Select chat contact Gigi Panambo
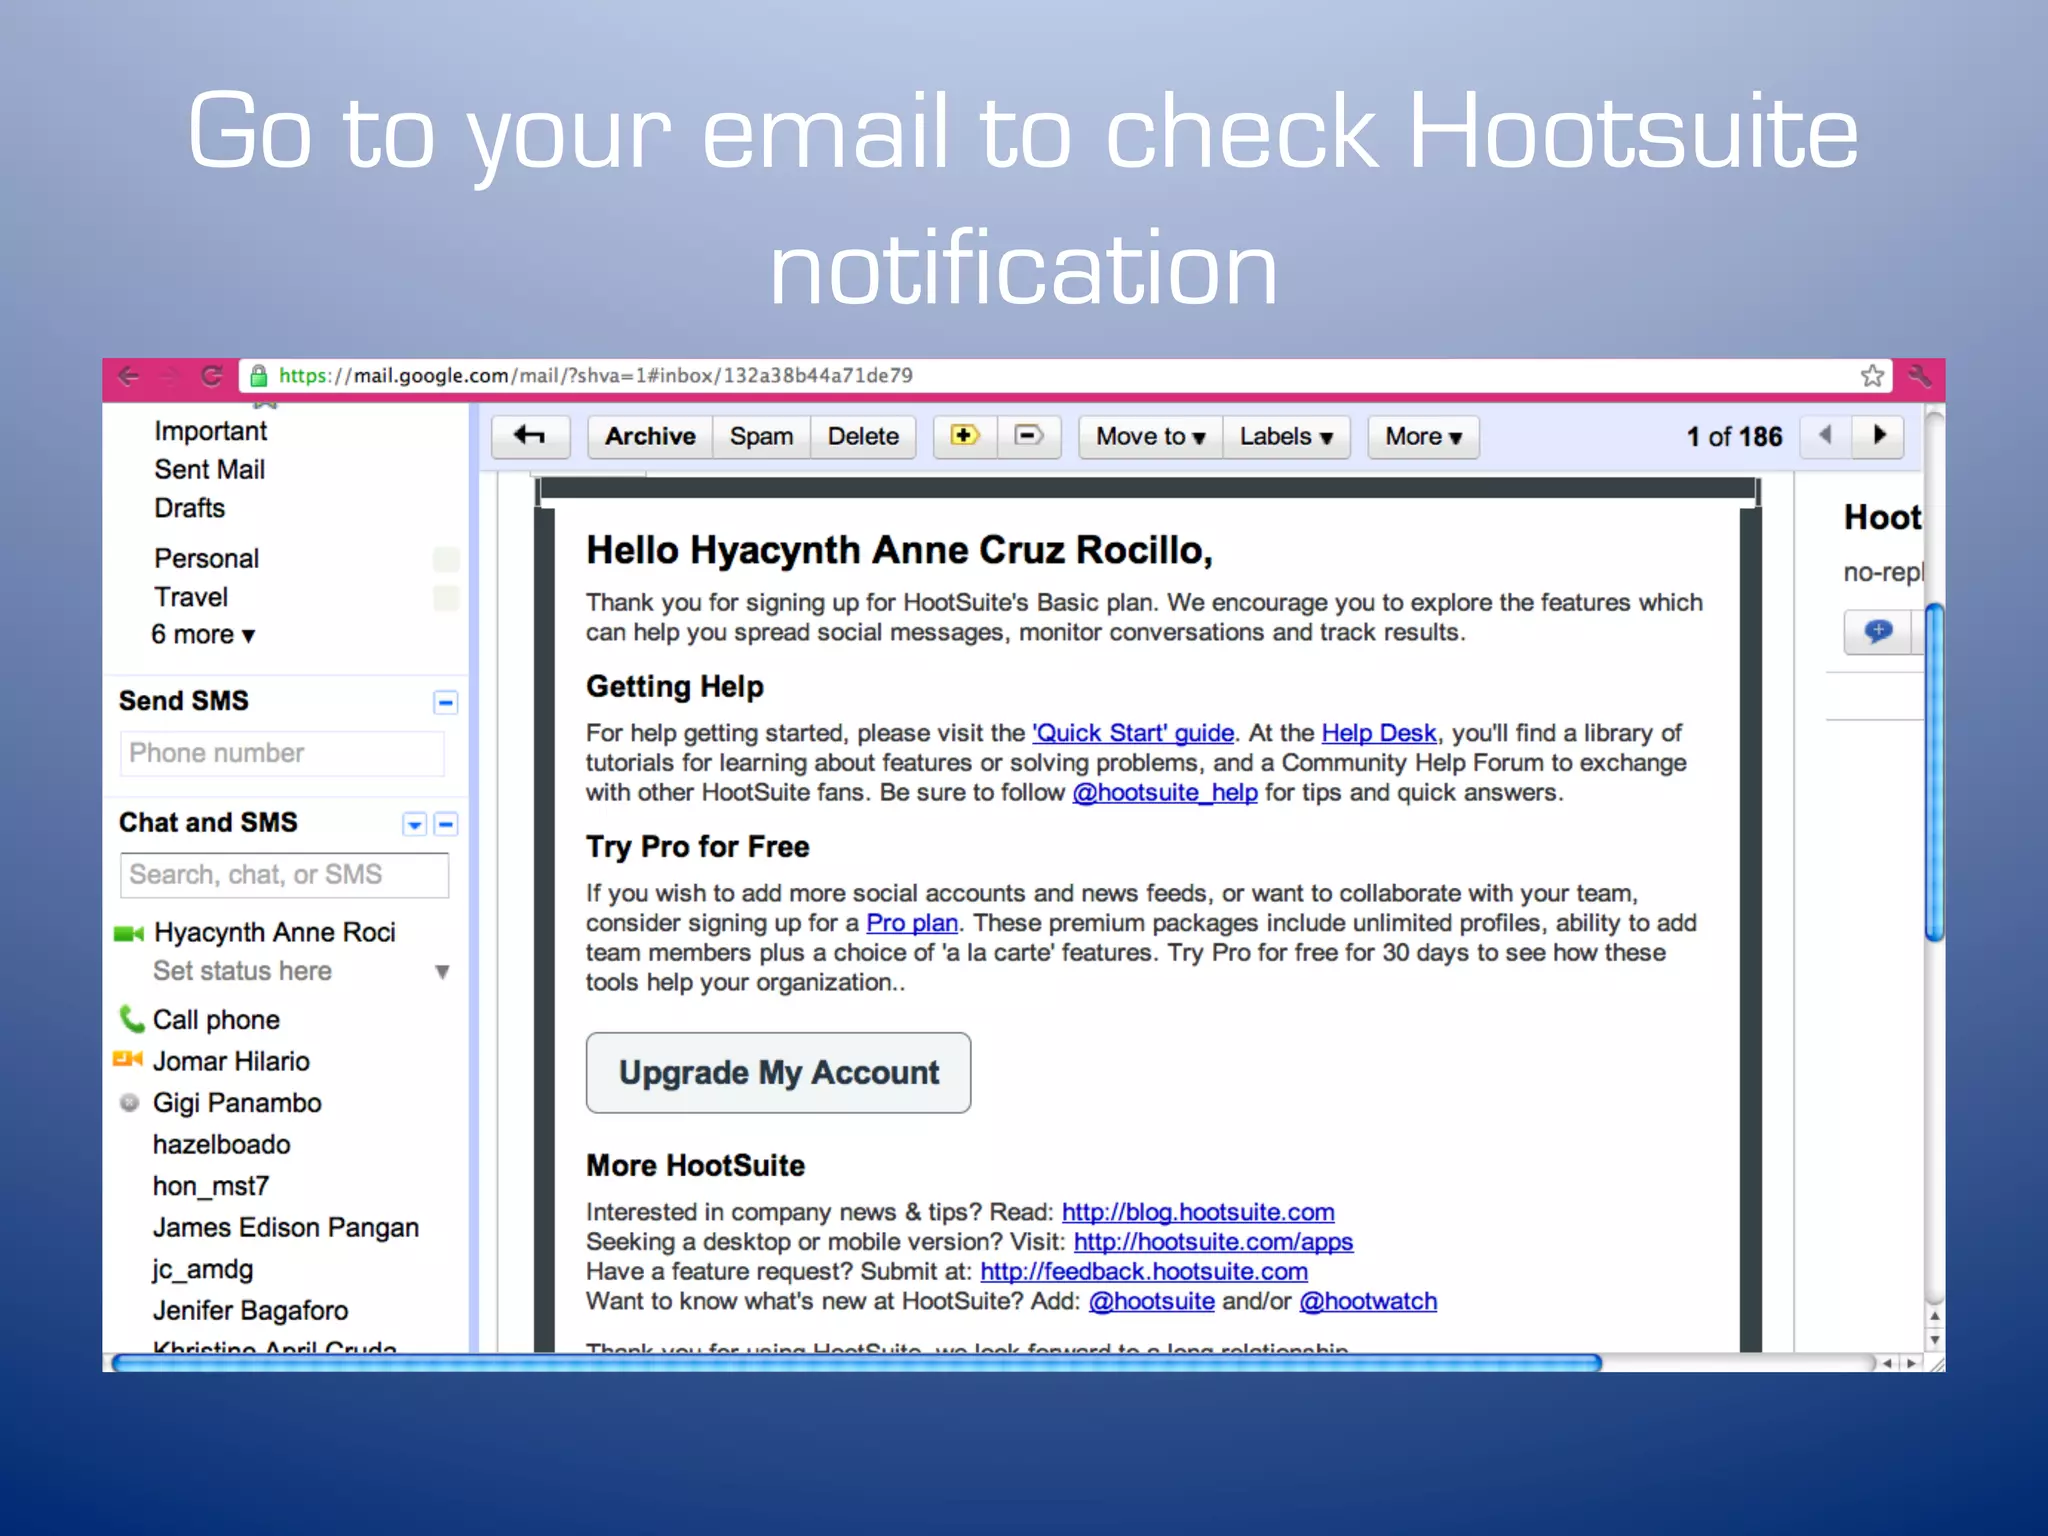Image resolution: width=2048 pixels, height=1536 pixels. [x=237, y=1103]
